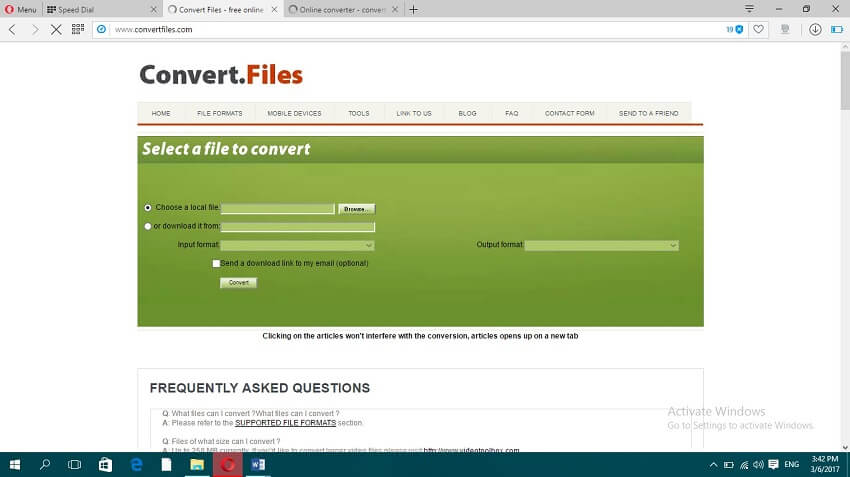The image size is (850, 477).
Task: Open FILE FORMATS in site navigation
Action: point(220,113)
